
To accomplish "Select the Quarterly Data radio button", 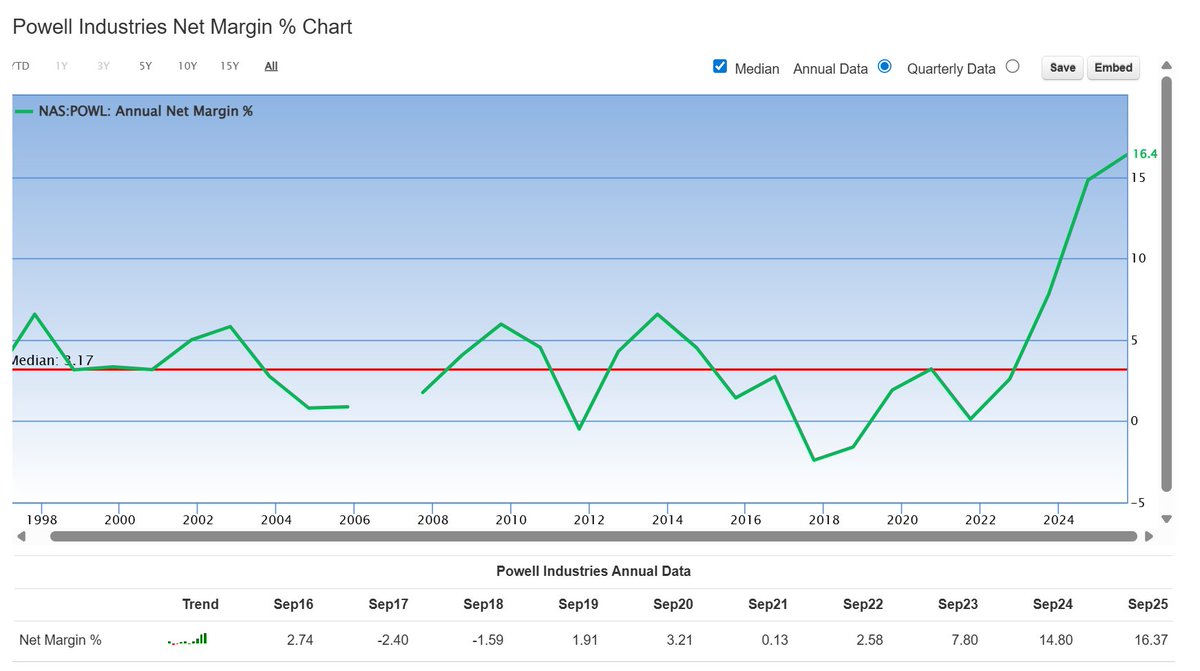I will click(x=1012, y=66).
